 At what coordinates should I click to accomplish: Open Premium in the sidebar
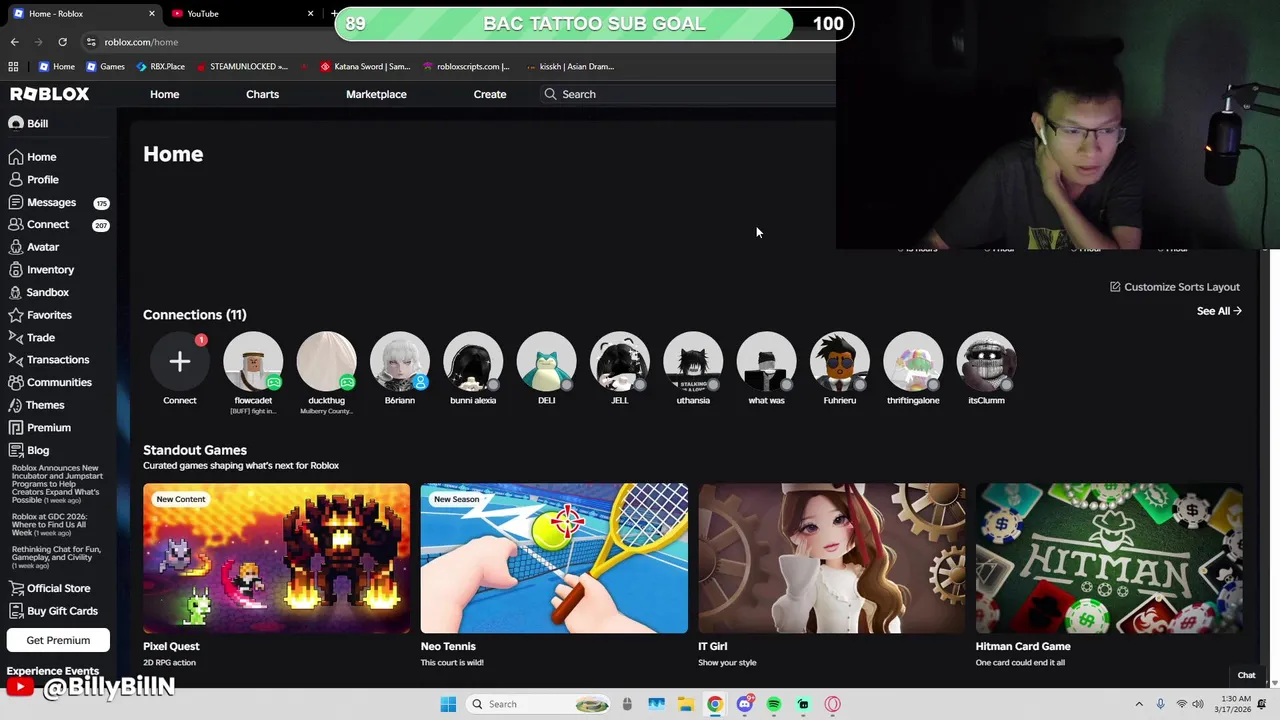pyautogui.click(x=40, y=428)
